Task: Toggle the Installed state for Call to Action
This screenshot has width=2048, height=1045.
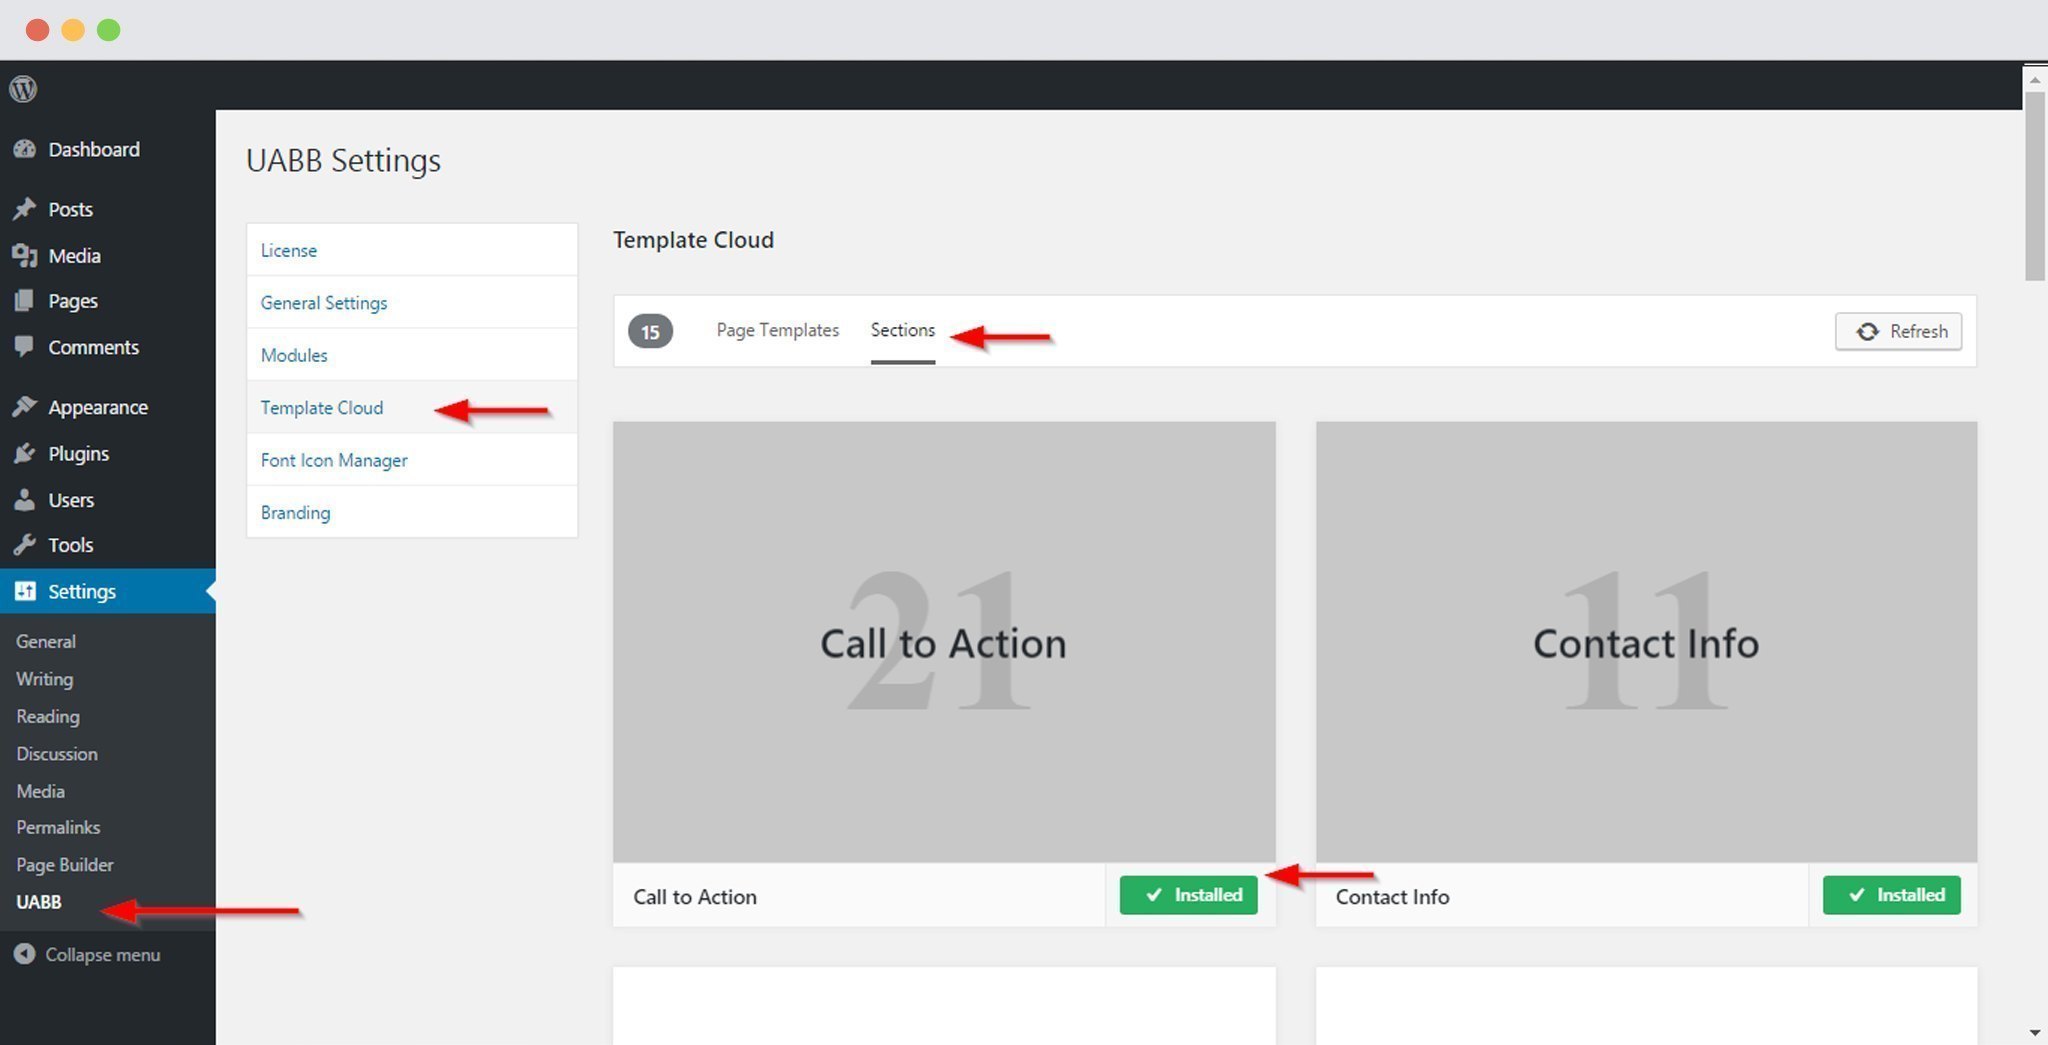Action: point(1188,895)
